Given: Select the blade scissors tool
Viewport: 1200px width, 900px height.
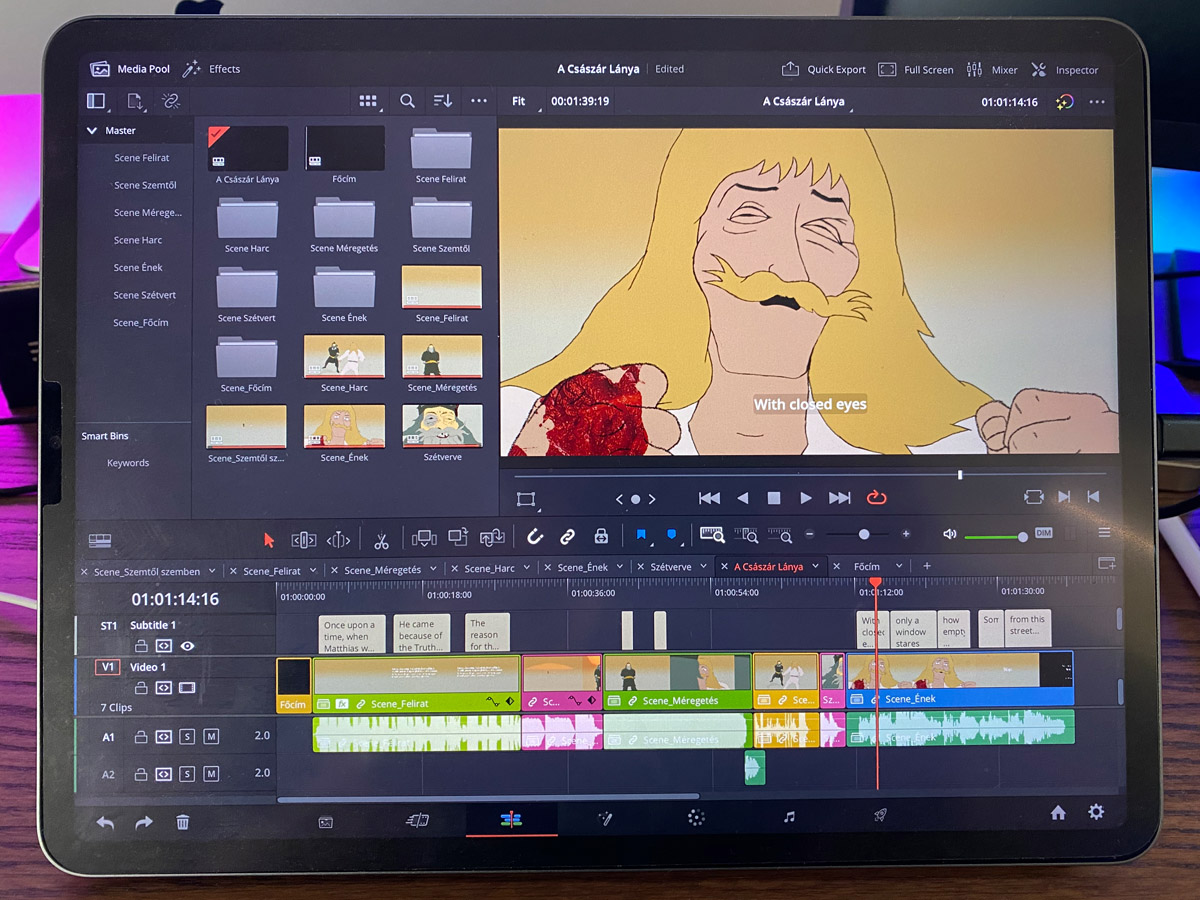Looking at the screenshot, I should (x=381, y=540).
